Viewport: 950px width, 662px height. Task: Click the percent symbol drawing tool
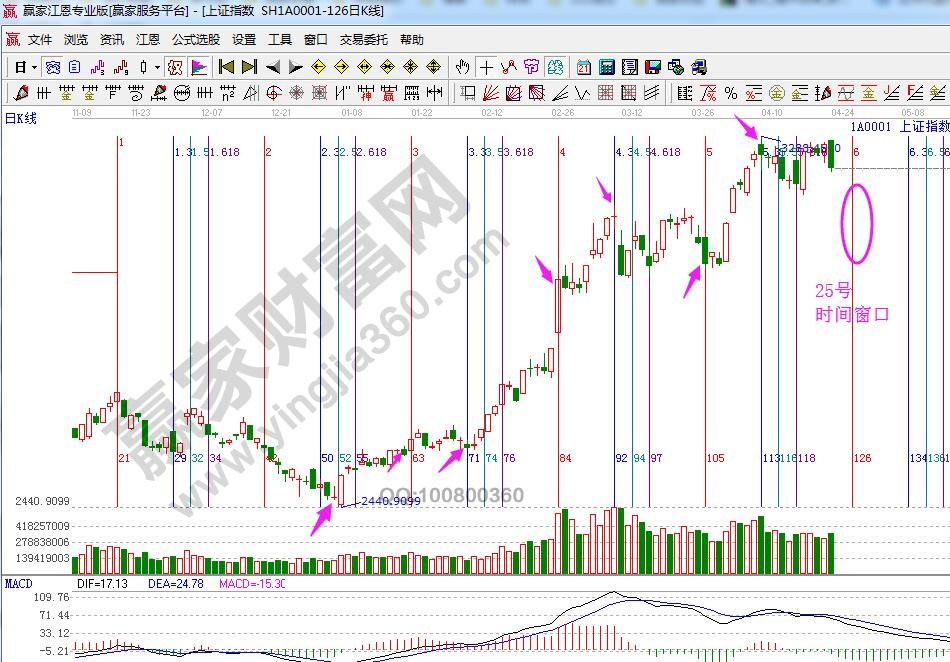pos(731,93)
